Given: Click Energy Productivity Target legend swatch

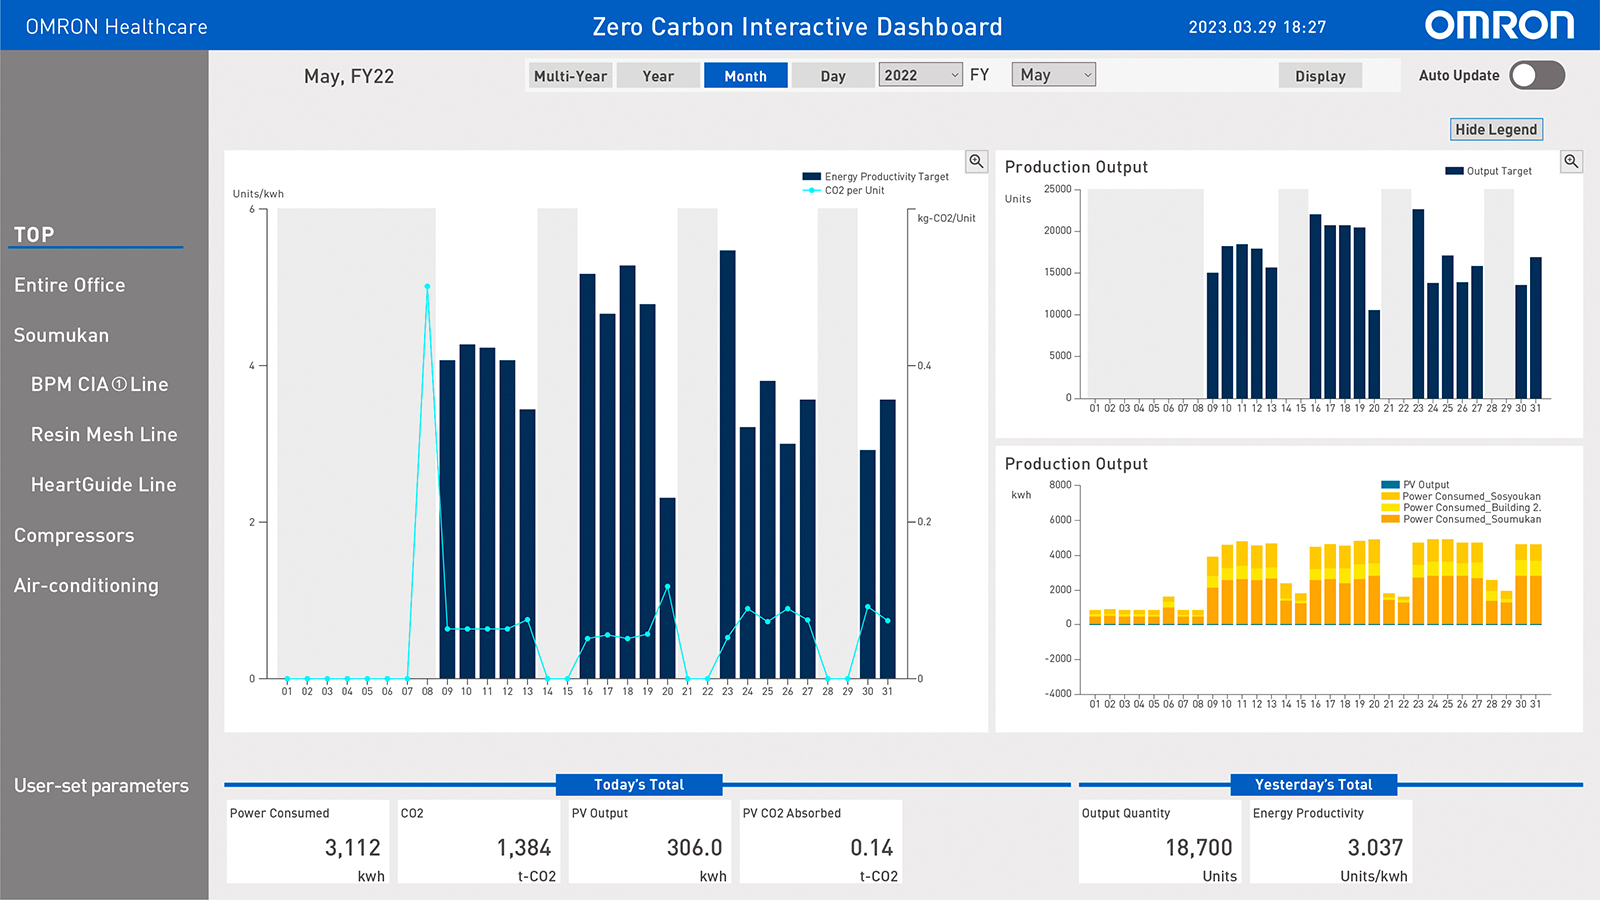Looking at the screenshot, I should coord(811,177).
